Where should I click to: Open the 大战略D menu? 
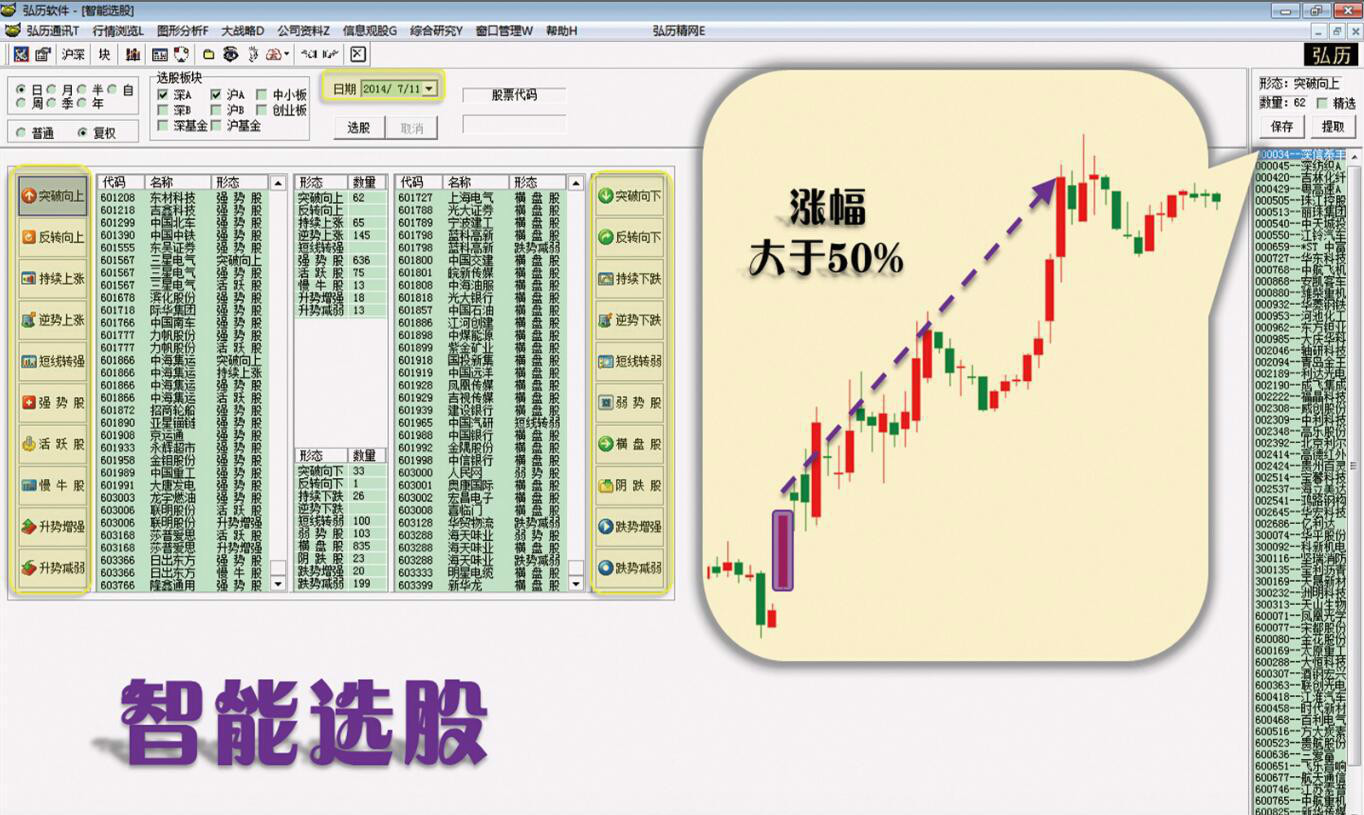pos(243,31)
